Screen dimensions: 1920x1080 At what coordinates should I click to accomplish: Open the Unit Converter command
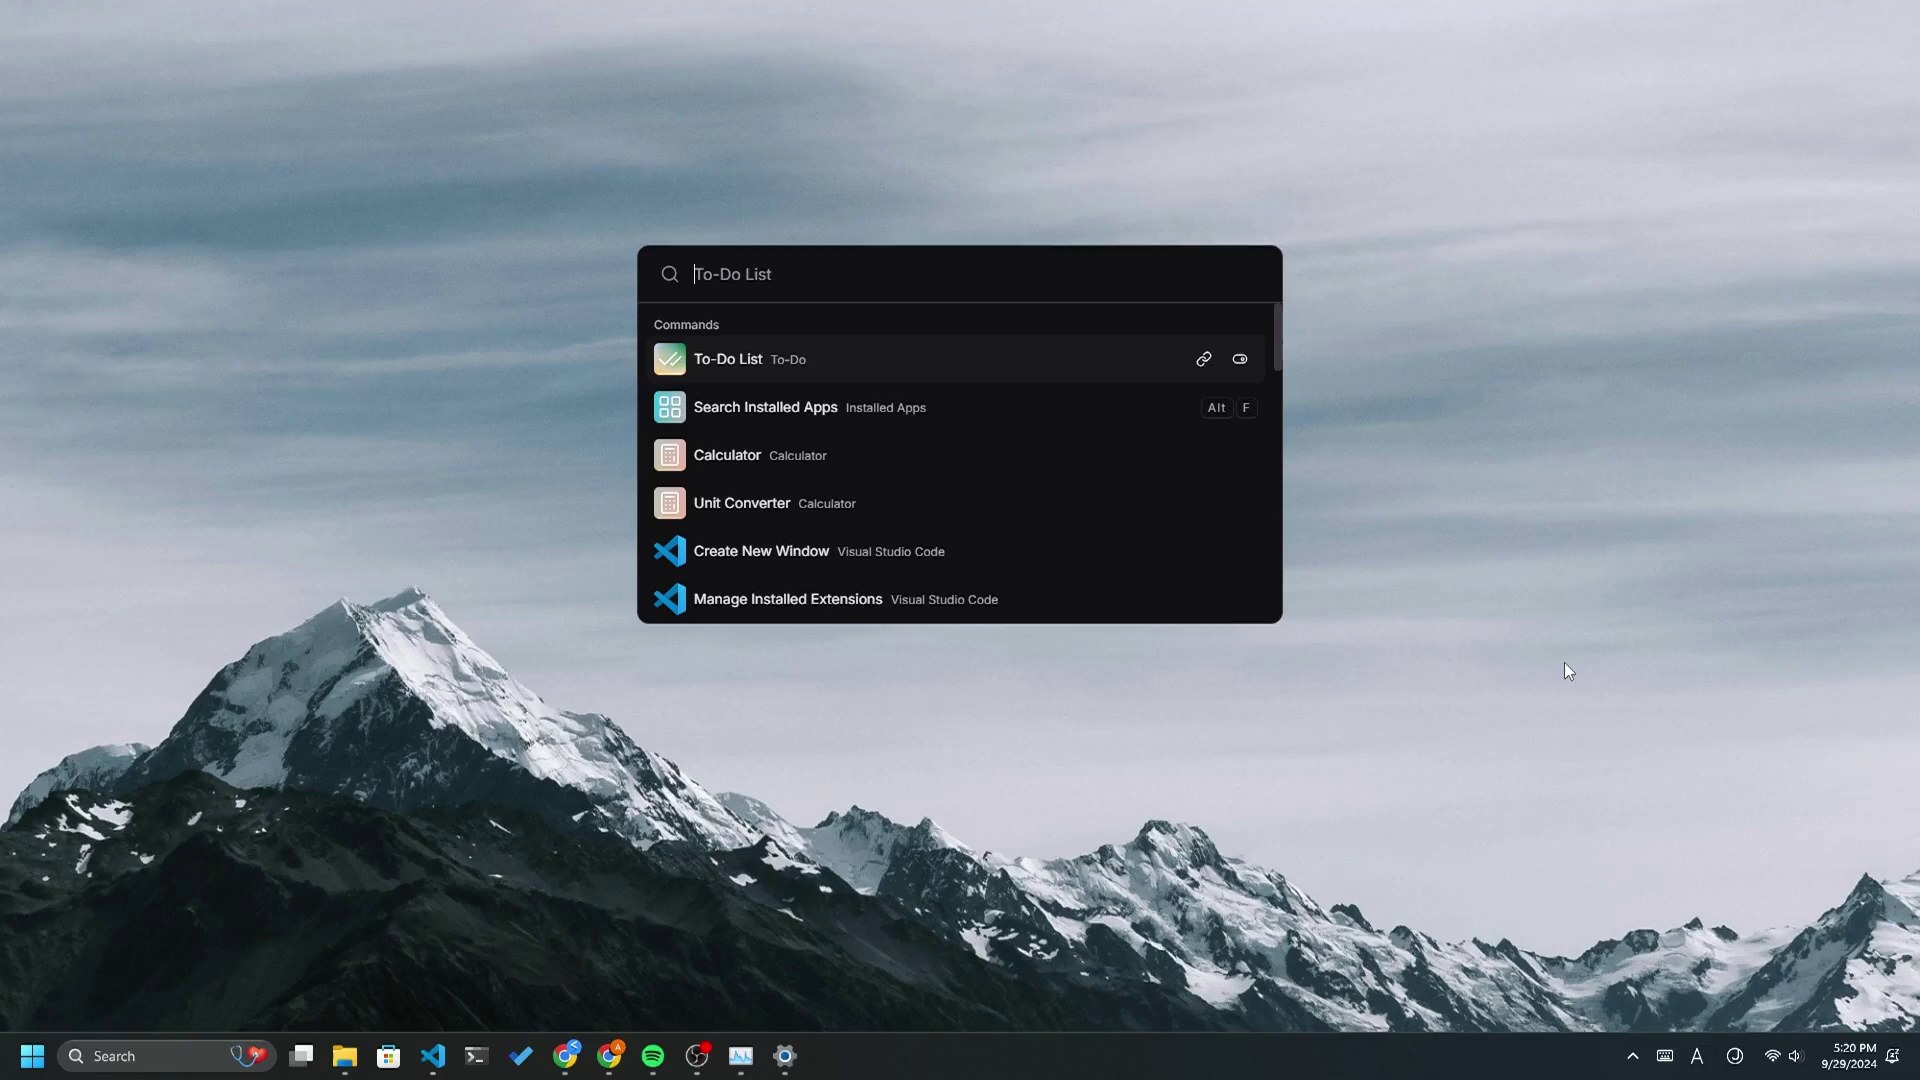(x=742, y=503)
